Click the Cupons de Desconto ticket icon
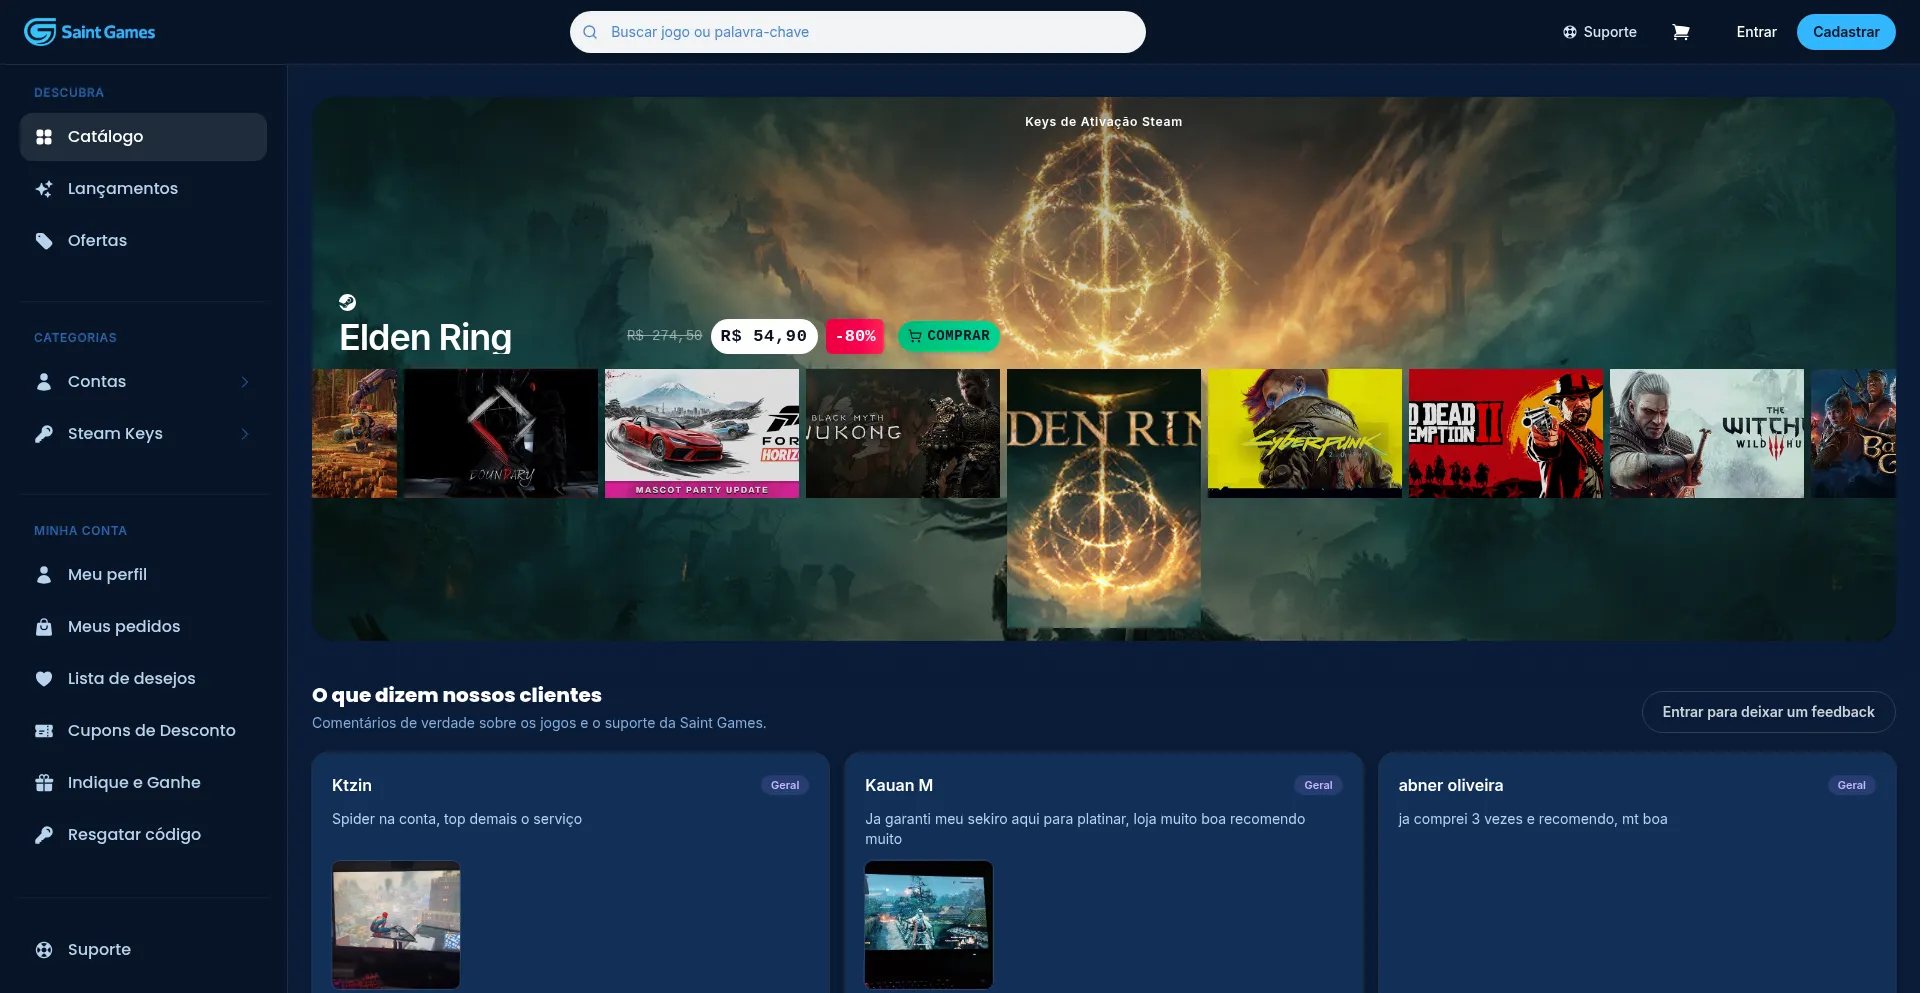This screenshot has width=1920, height=993. [44, 731]
